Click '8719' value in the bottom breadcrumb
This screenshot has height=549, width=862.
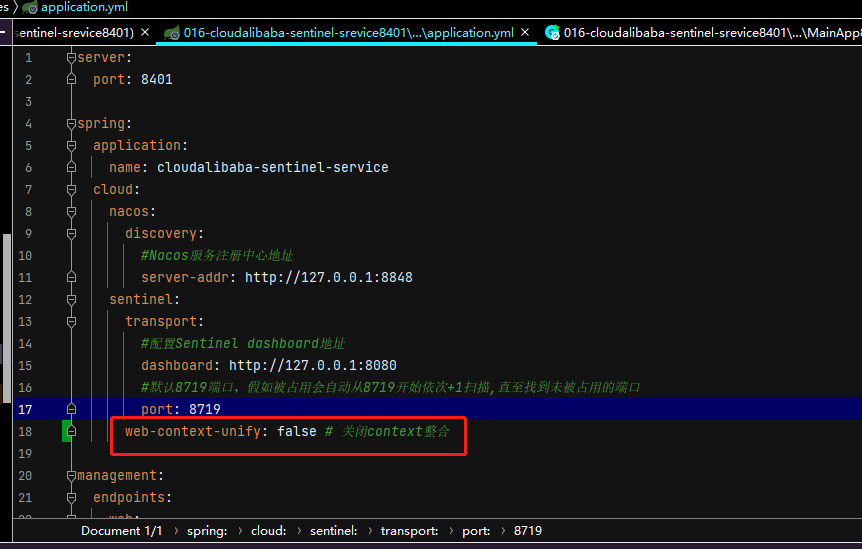[528, 531]
